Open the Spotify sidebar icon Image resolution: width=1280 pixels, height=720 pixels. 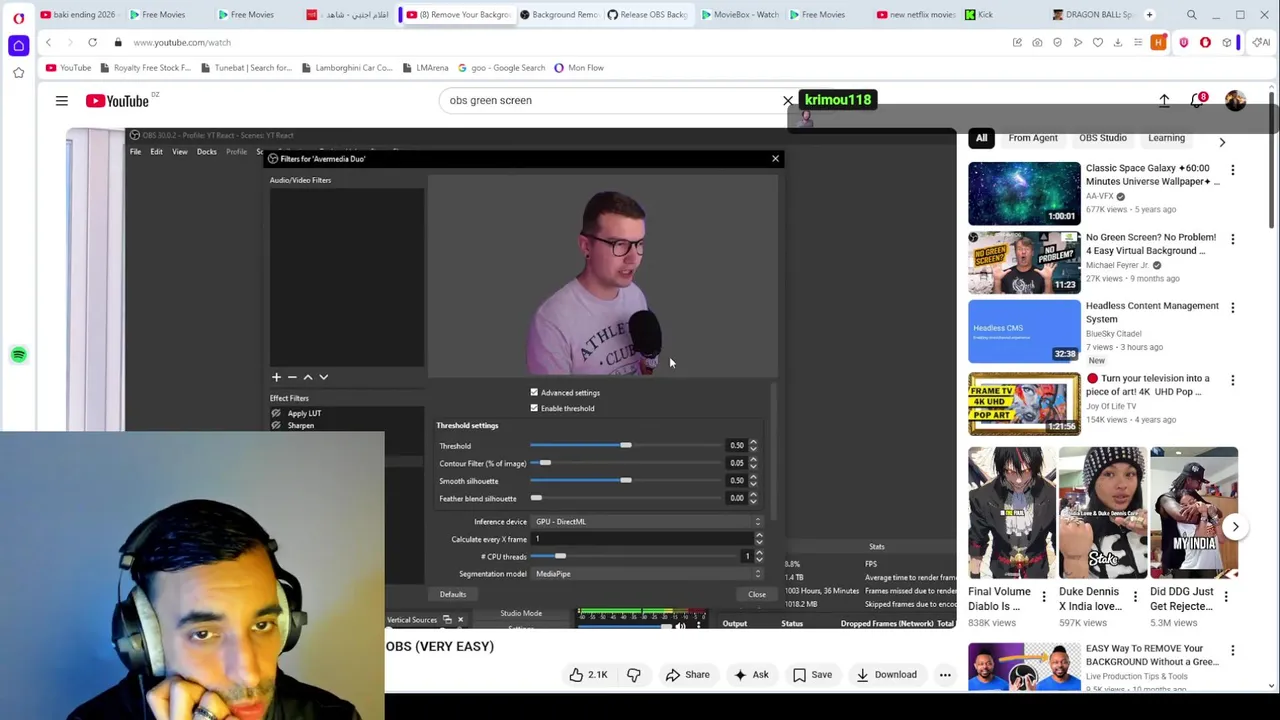coord(18,355)
